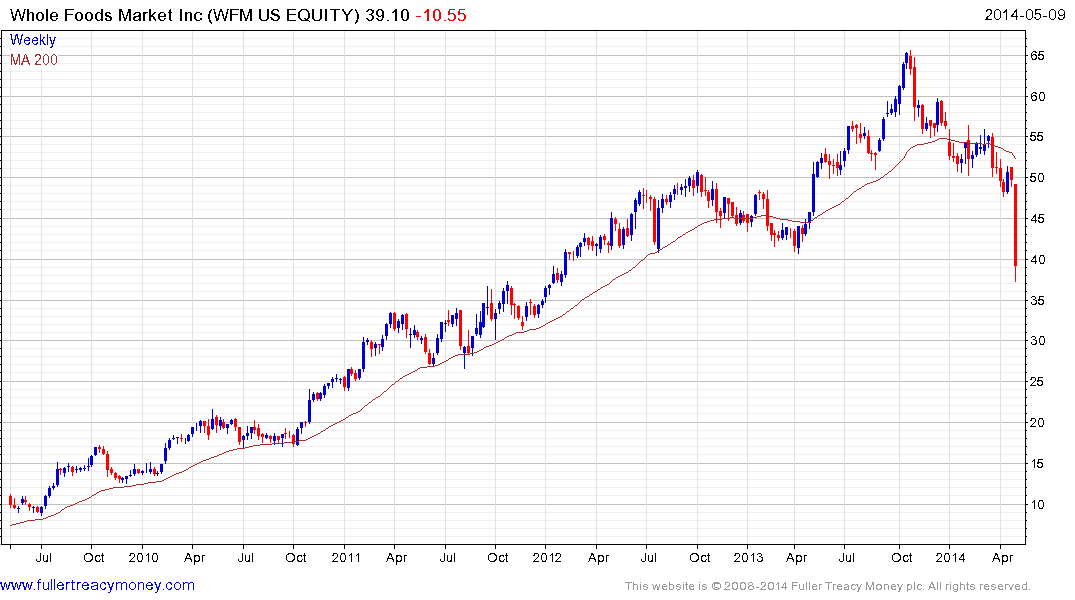Click the 2010 year label on time axis
Image resolution: width=1075 pixels, height=600 pixels.
[x=143, y=557]
